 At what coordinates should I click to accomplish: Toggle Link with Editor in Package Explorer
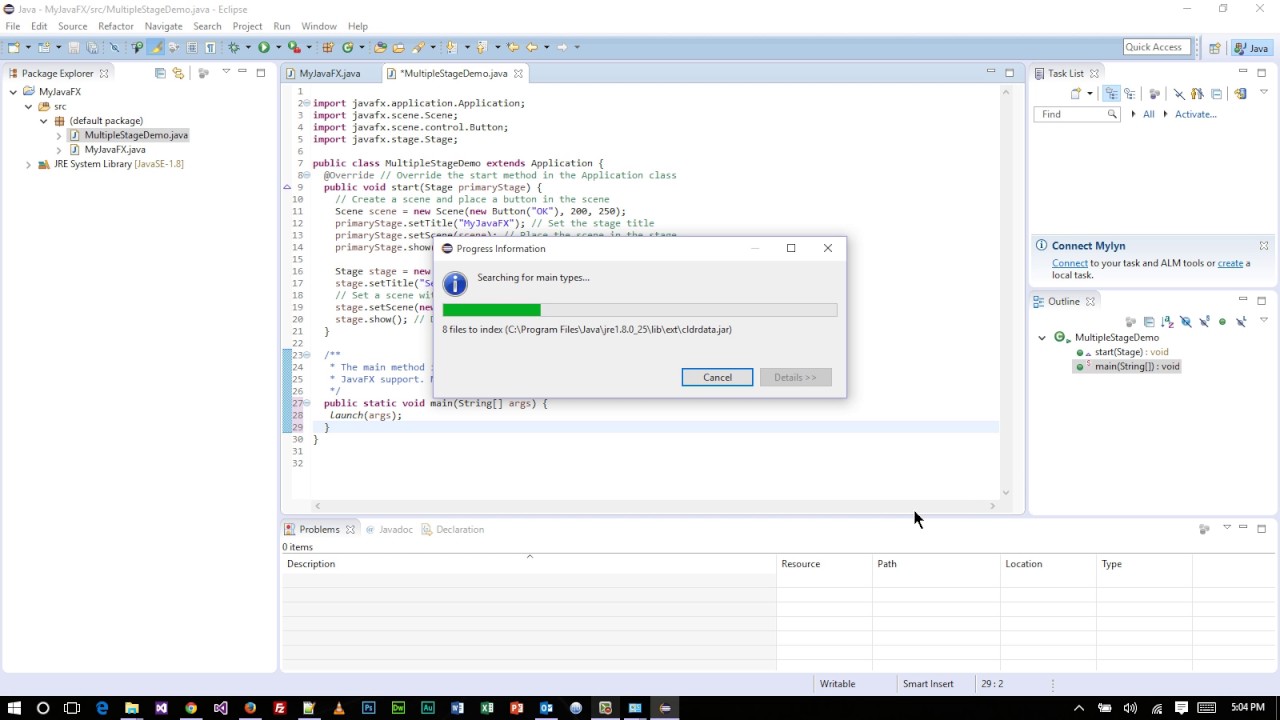(x=178, y=73)
